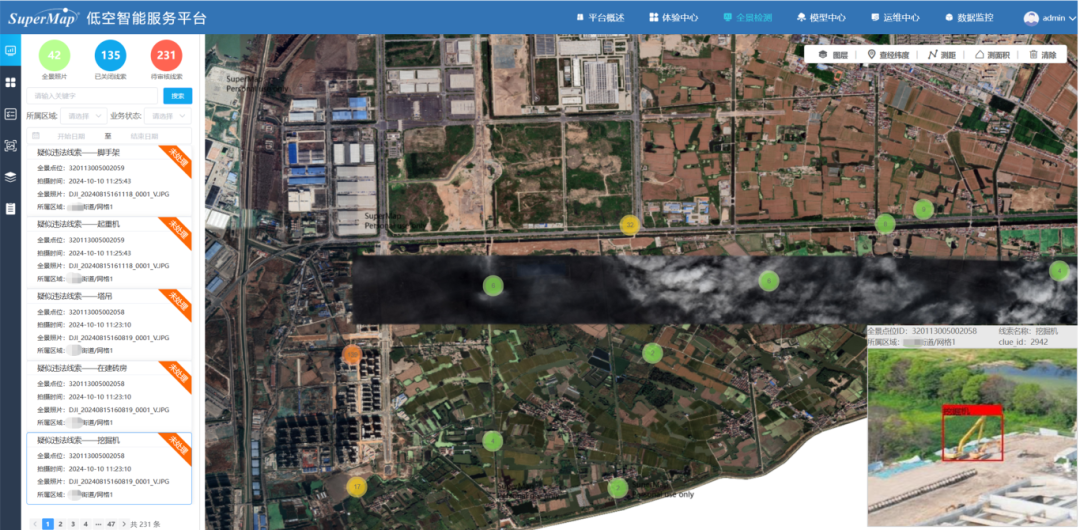Open 数据监控 in the top menu
Screen dimensions: 1080x530
click(x=969, y=18)
